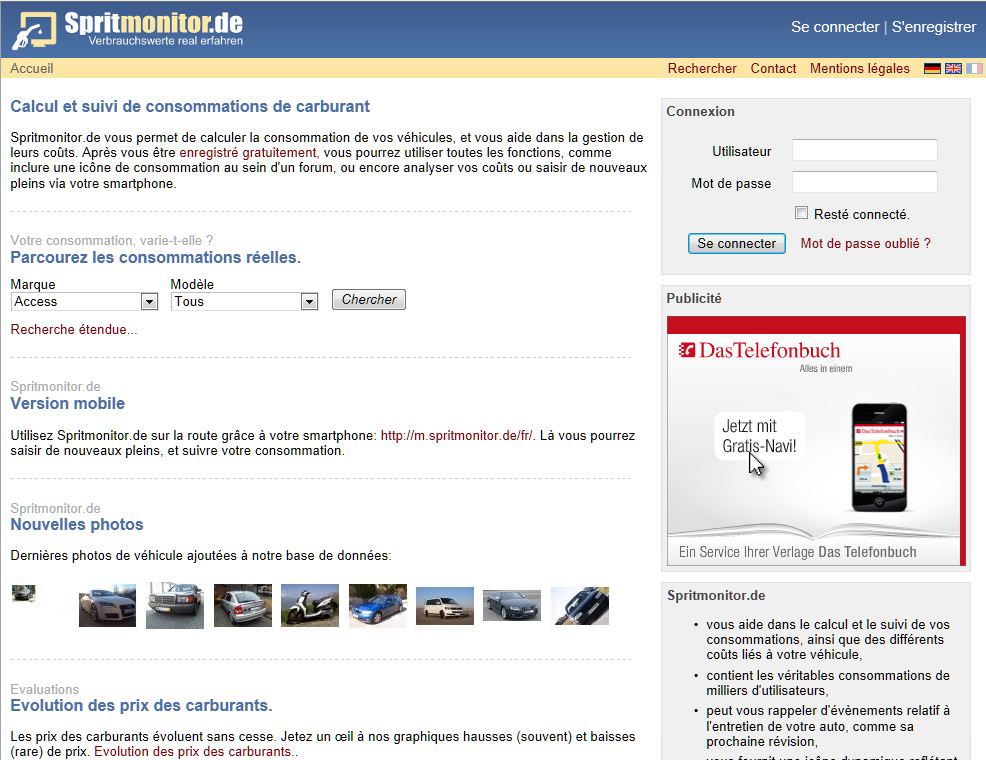The image size is (986, 760).
Task: Click the "Spritmonitor.de" title in the right sidebar
Action: pyautogui.click(x=716, y=596)
